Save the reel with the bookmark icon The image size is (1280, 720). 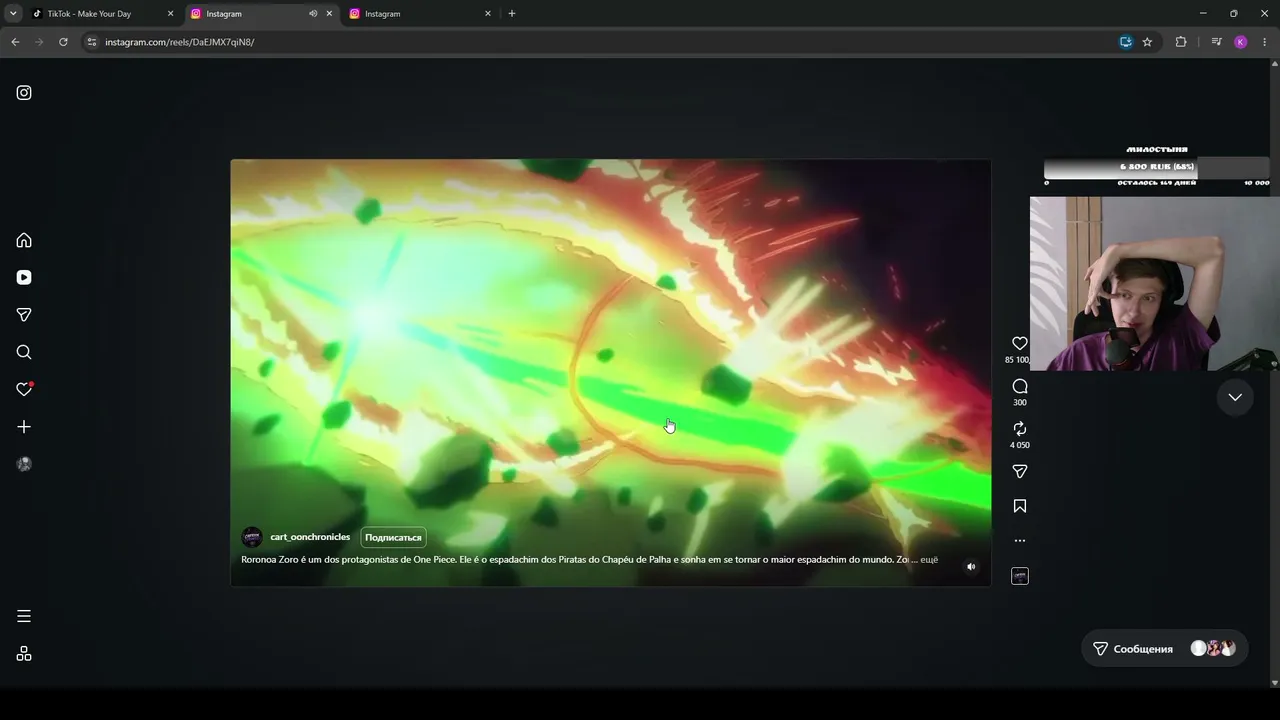click(x=1020, y=506)
